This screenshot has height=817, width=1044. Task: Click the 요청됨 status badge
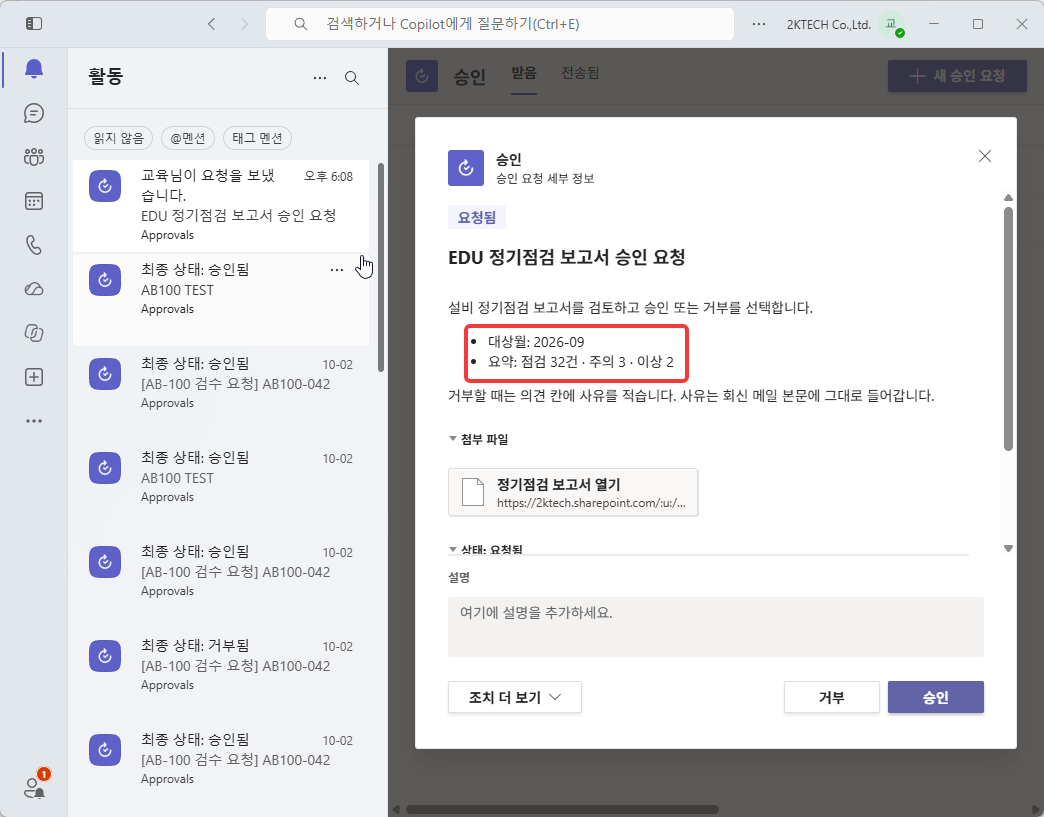[477, 217]
